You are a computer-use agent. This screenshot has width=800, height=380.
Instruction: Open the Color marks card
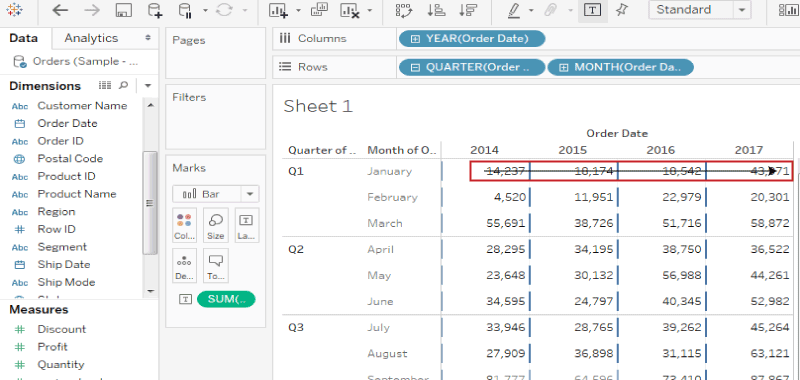184,225
